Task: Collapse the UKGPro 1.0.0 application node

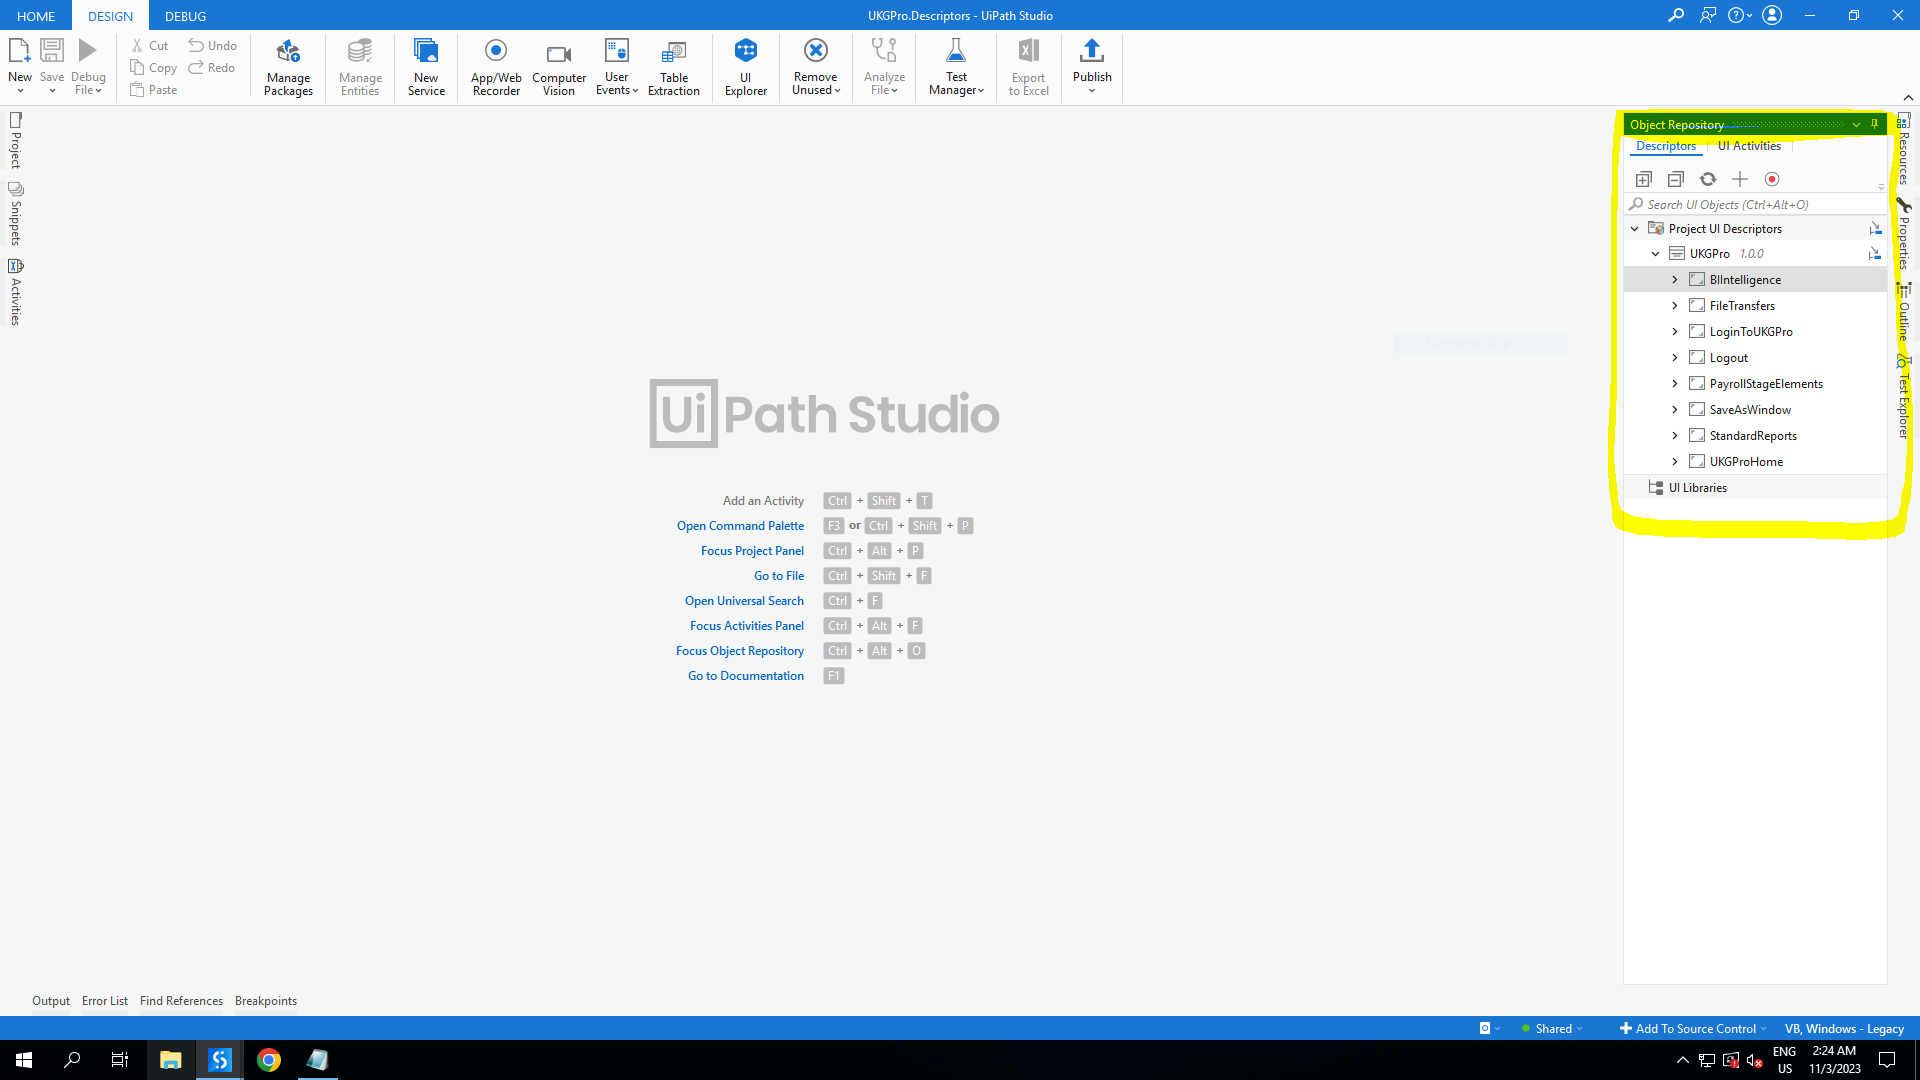Action: (x=1655, y=254)
